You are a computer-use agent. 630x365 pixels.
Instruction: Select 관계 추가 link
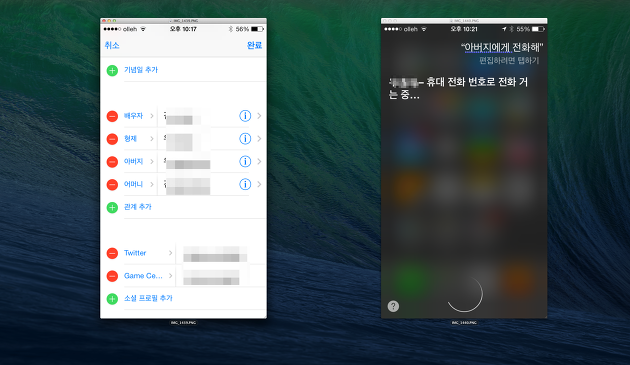(137, 207)
